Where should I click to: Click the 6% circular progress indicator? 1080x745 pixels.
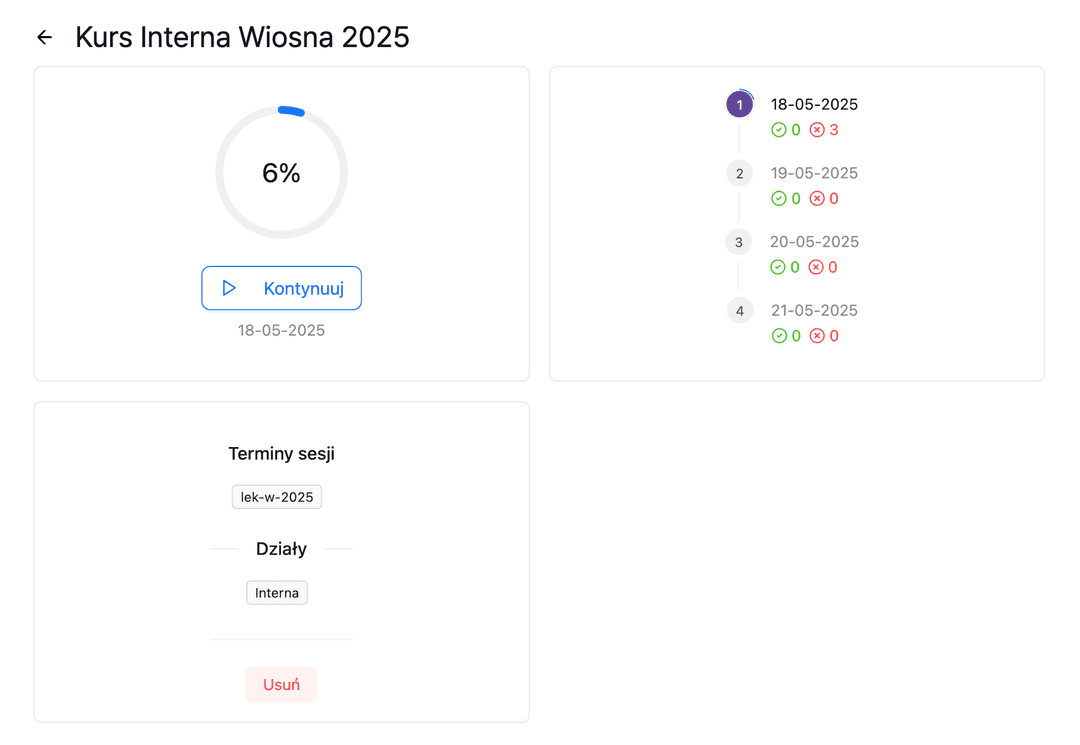pos(282,172)
